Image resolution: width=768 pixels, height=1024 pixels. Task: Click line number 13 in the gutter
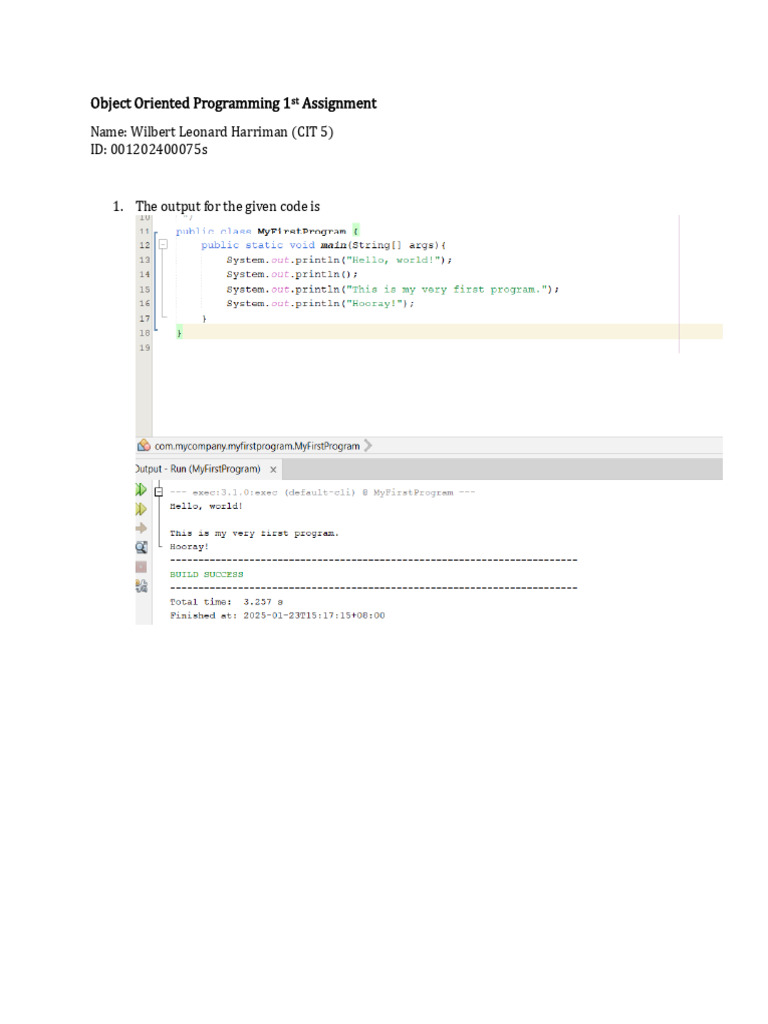click(144, 260)
